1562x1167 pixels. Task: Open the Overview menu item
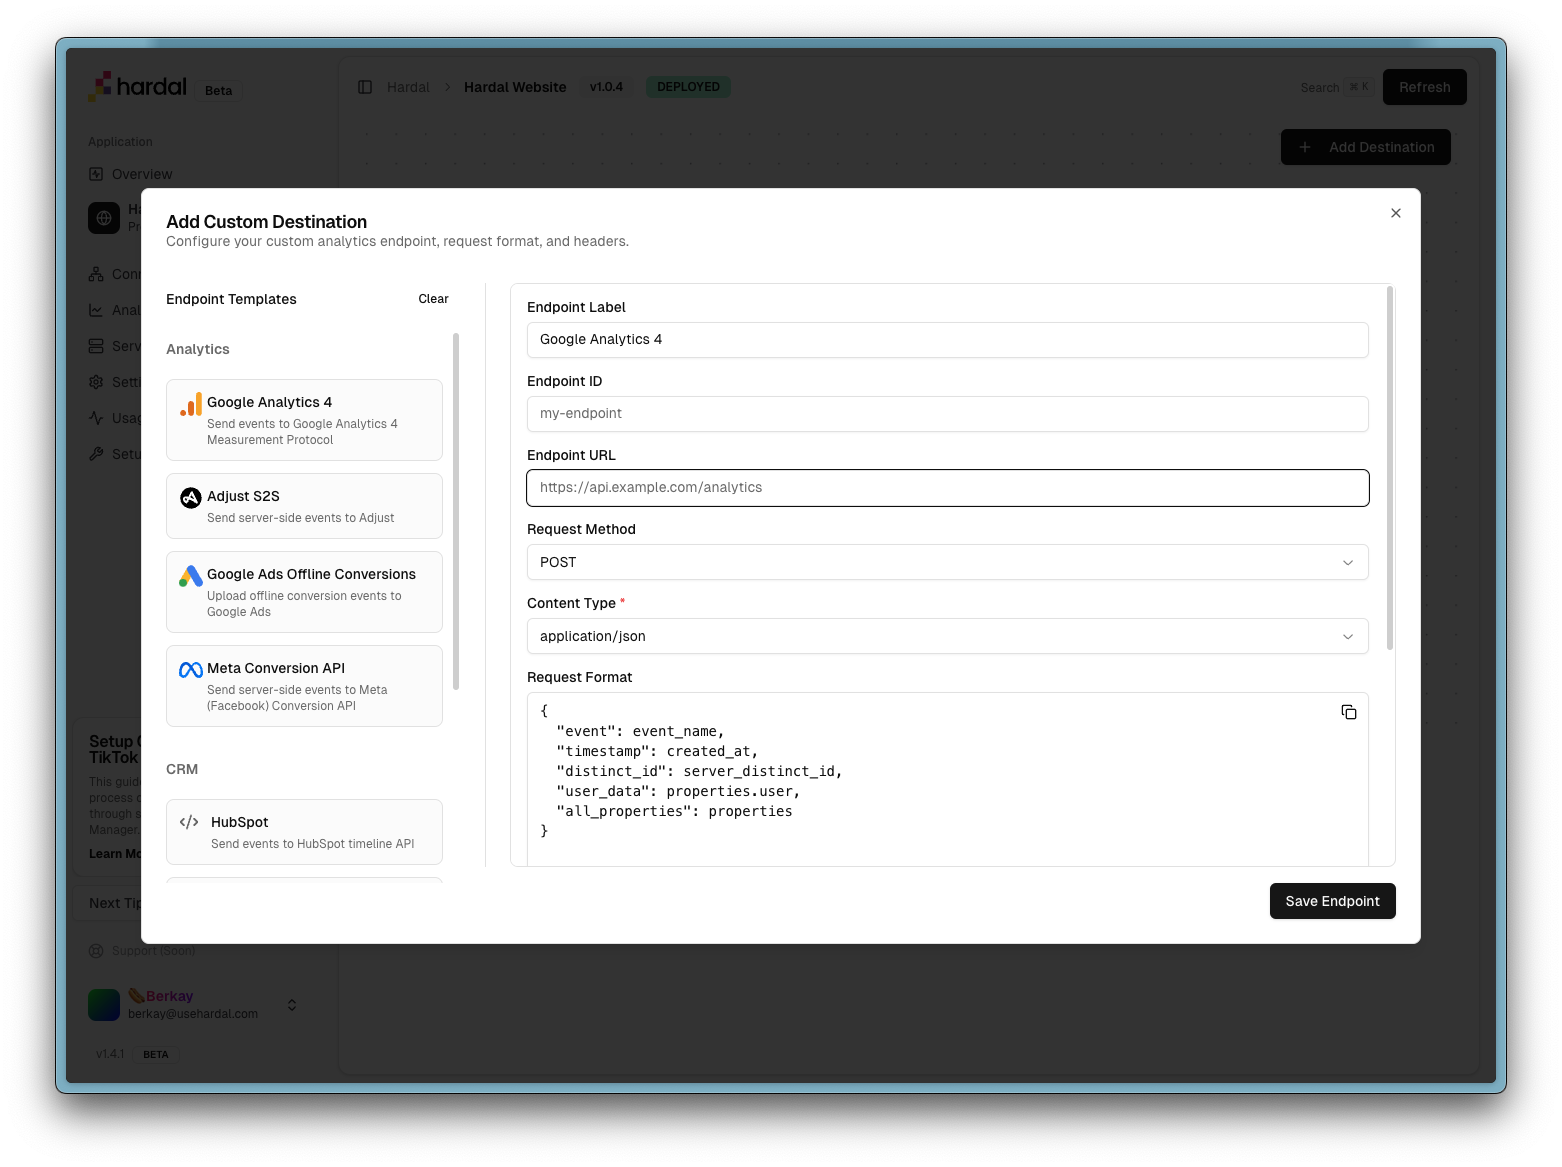coord(142,174)
